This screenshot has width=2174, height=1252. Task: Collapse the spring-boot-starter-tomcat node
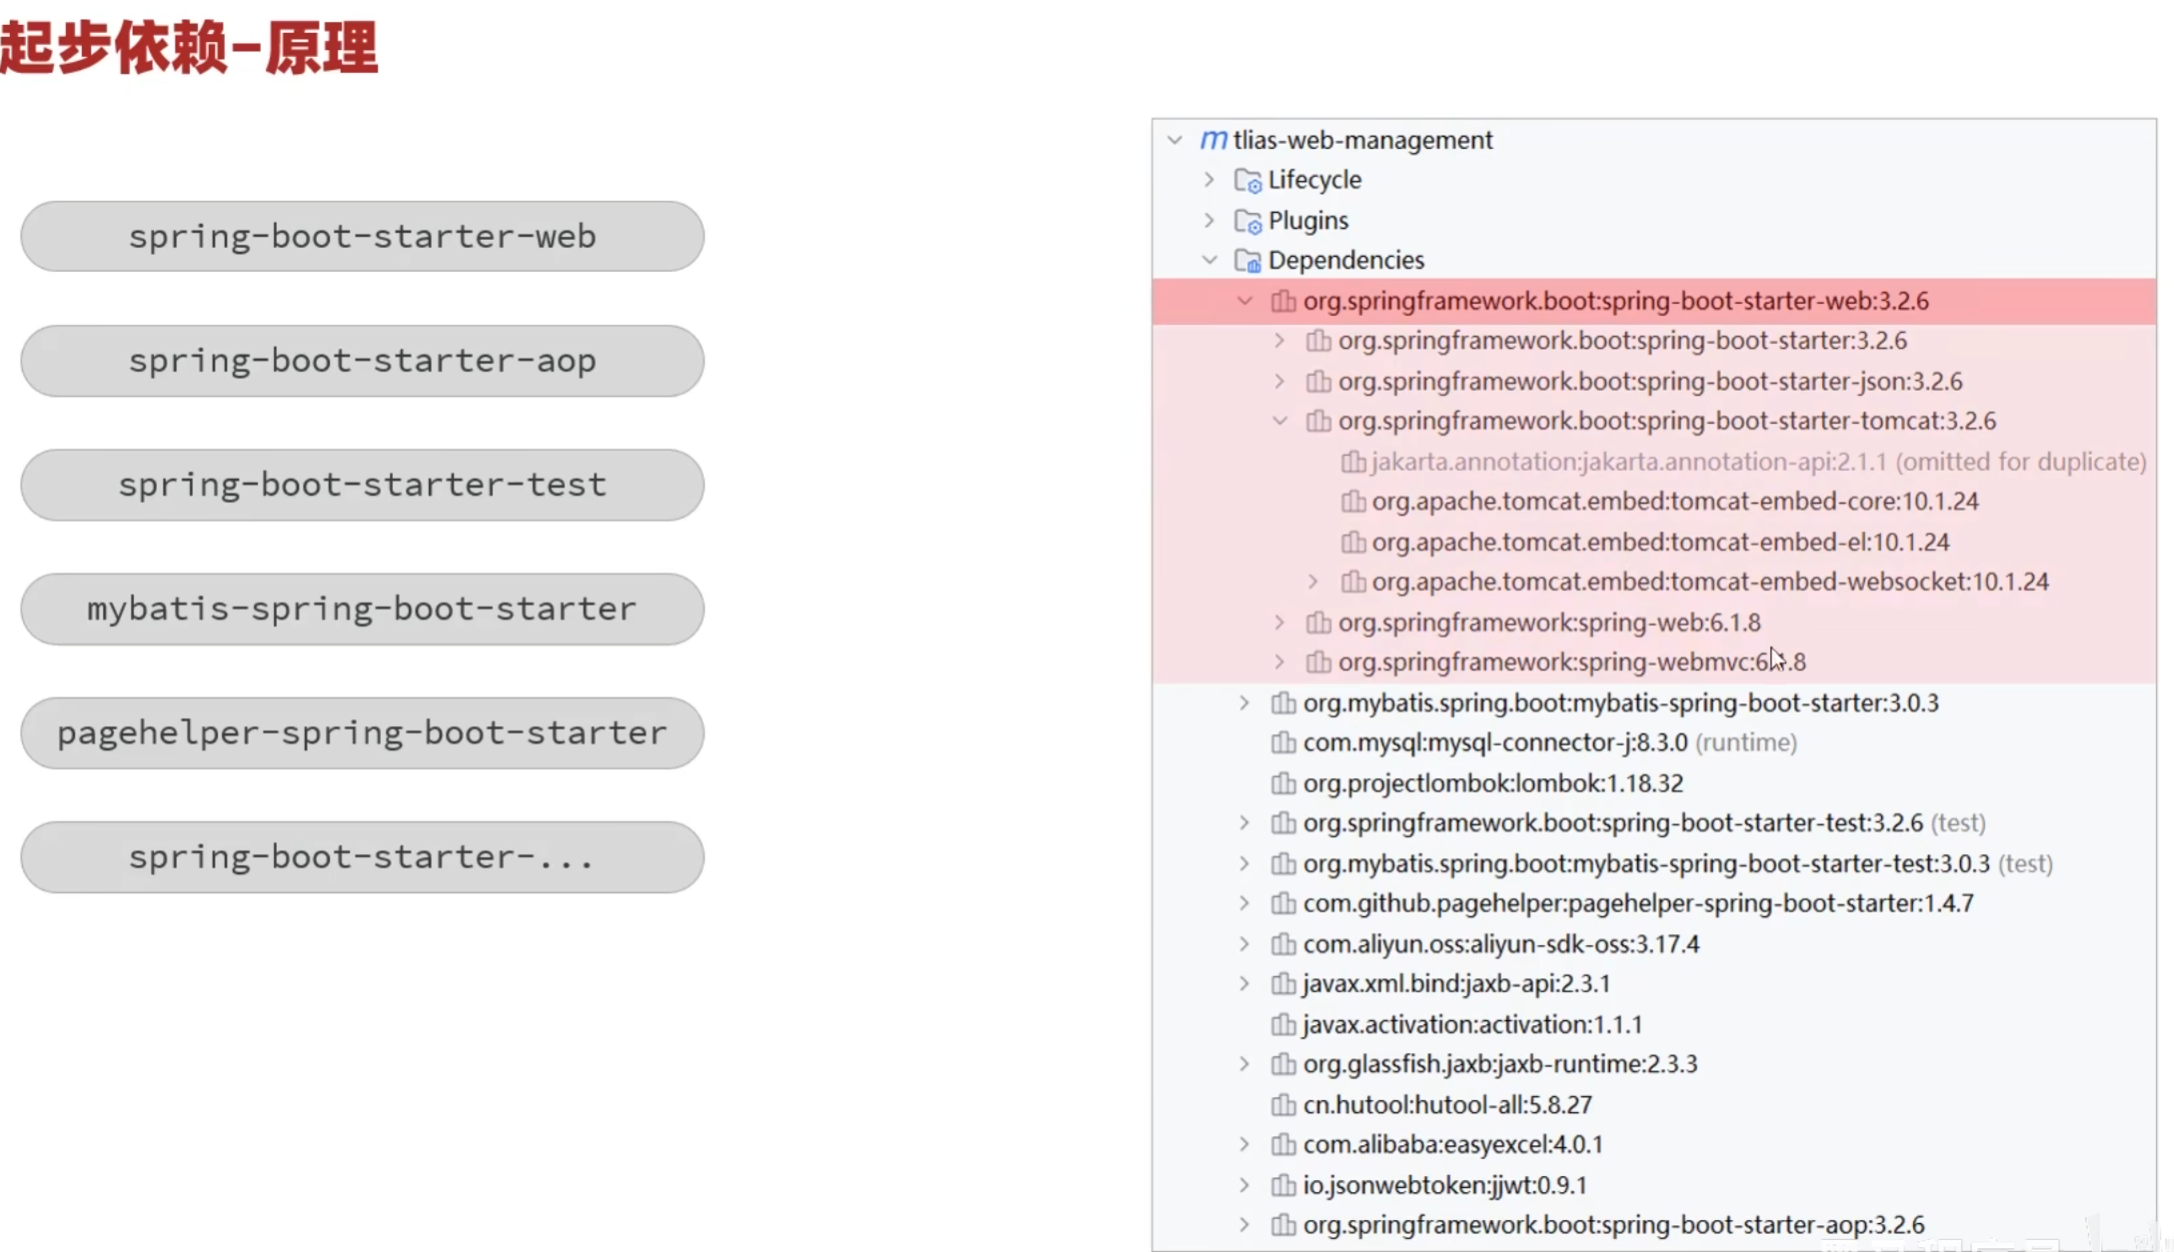click(x=1280, y=421)
